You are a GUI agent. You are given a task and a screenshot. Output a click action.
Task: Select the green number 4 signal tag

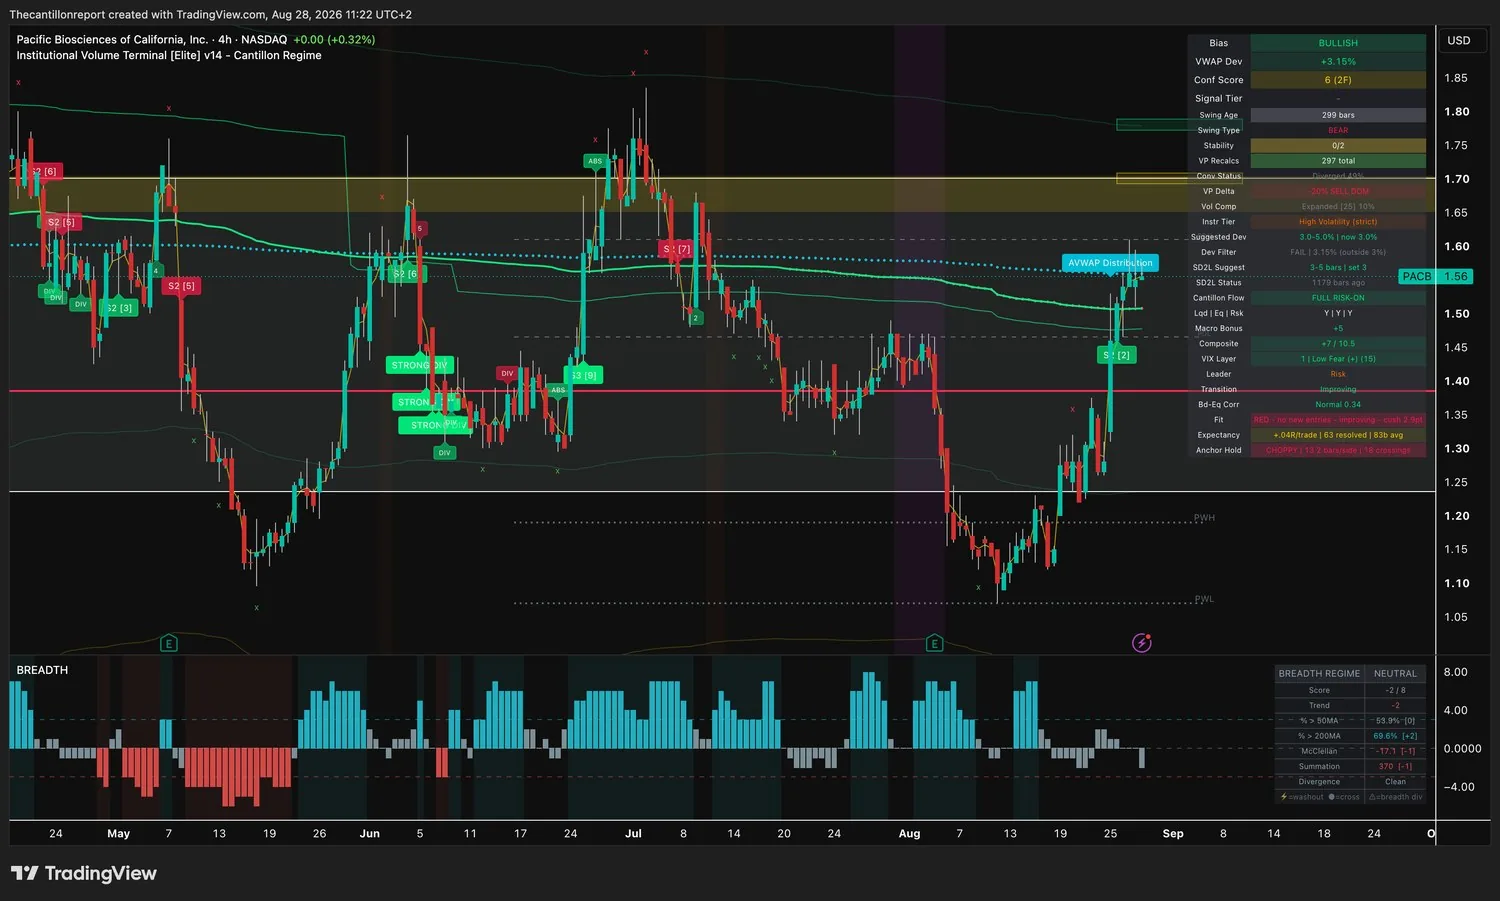156,270
